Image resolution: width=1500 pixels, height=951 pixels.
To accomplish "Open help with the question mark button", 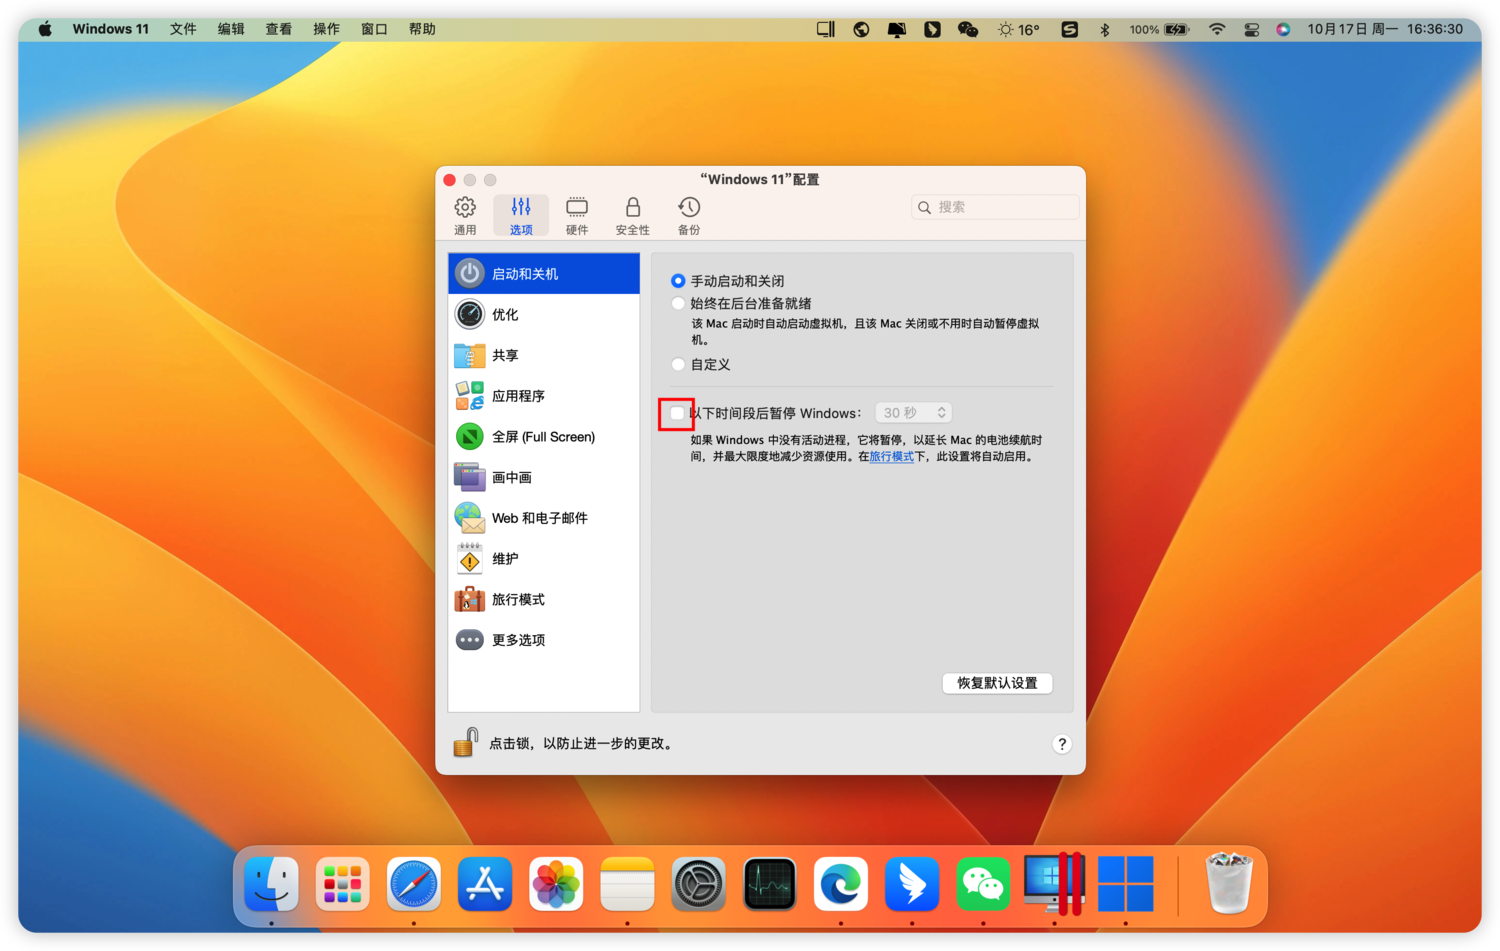I will click(1062, 744).
